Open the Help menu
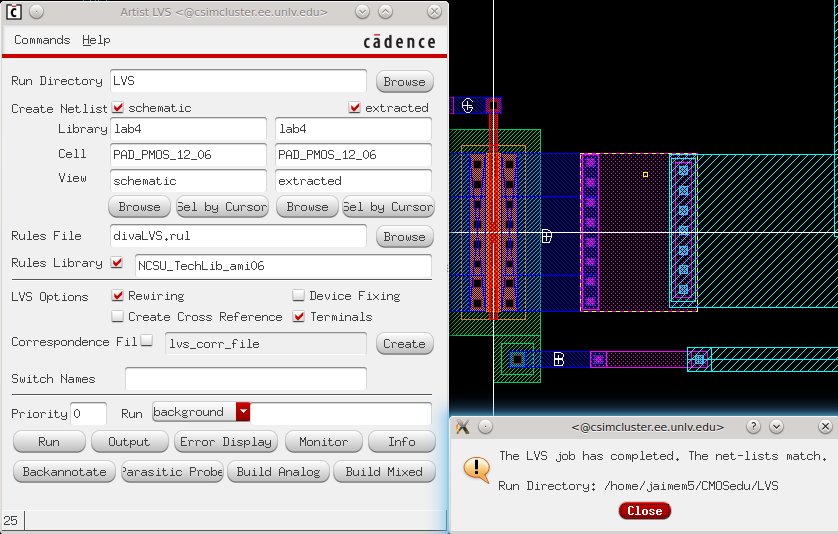The height and width of the screenshot is (534, 838). pyautogui.click(x=96, y=40)
